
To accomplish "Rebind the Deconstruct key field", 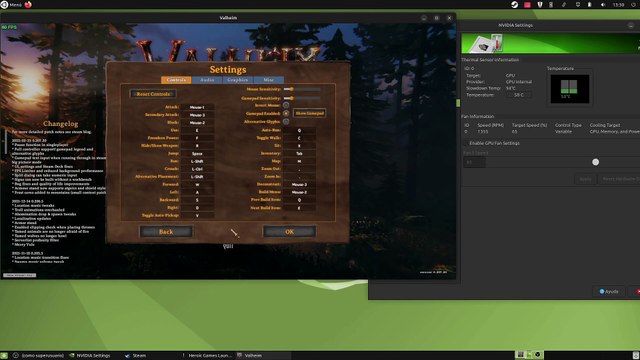I will pyautogui.click(x=299, y=184).
